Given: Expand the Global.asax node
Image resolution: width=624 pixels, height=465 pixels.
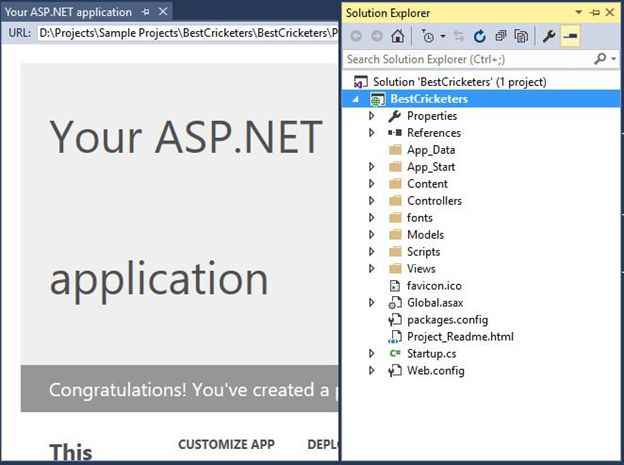Looking at the screenshot, I should click(x=371, y=303).
